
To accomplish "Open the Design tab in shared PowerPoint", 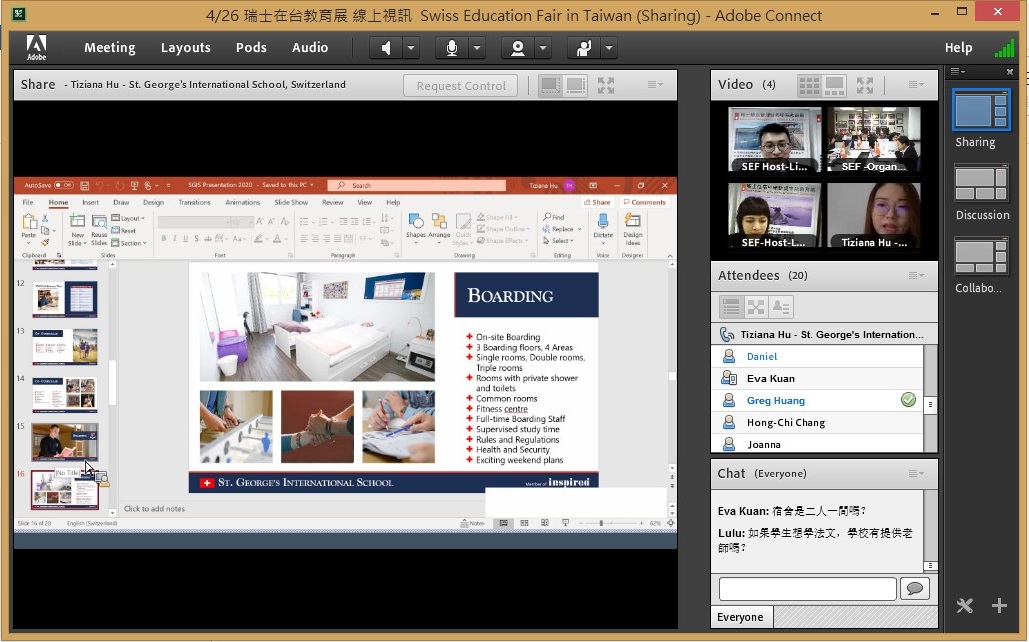I will [154, 203].
